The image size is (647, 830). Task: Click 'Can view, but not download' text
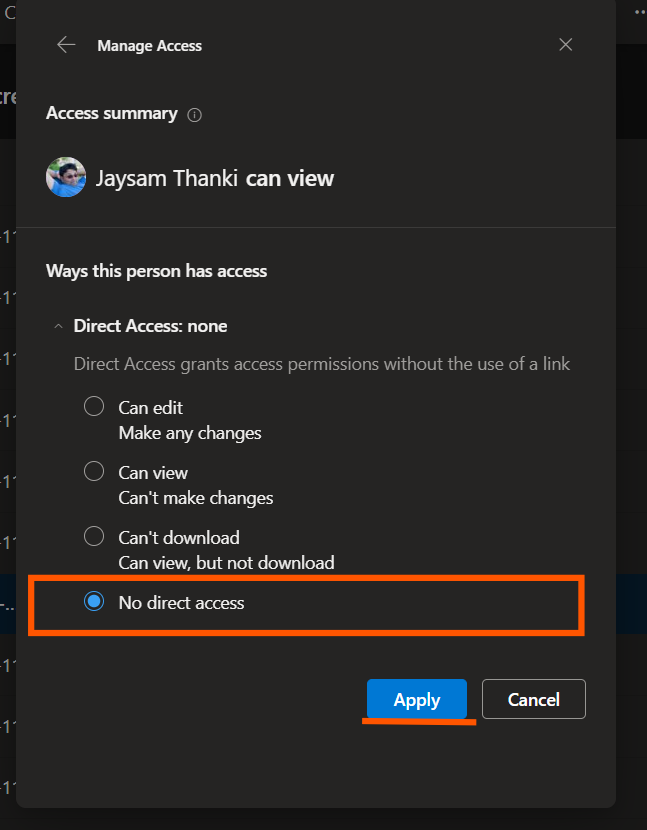(226, 563)
